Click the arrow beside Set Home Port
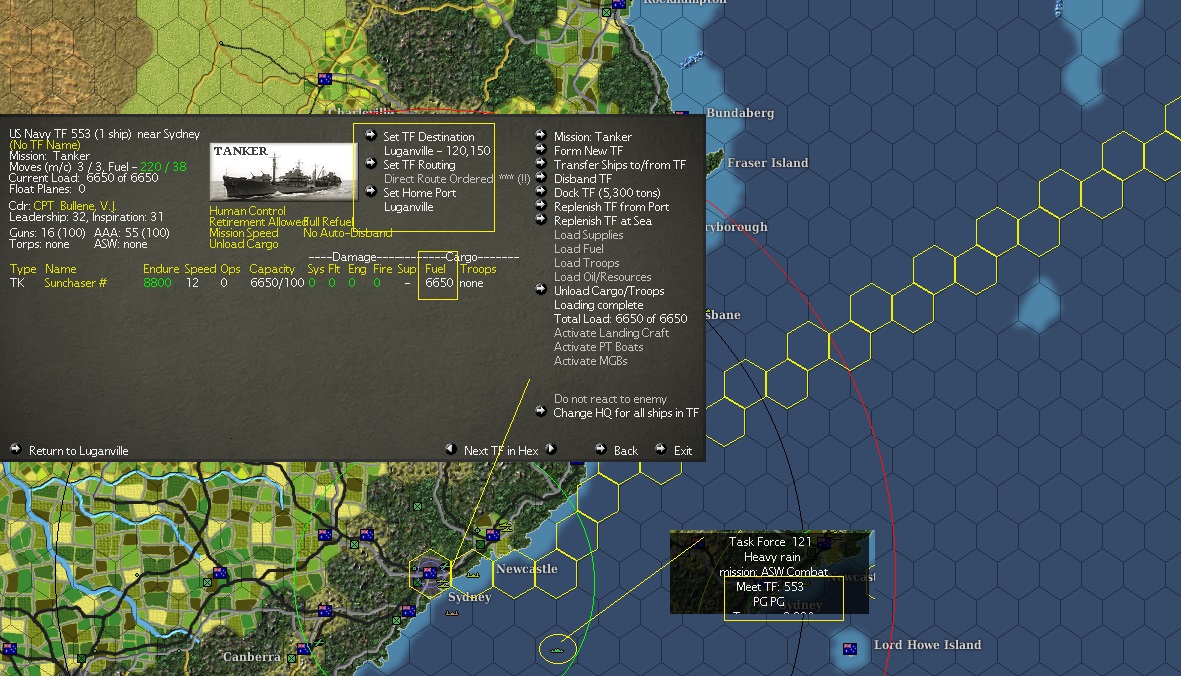Image resolution: width=1181 pixels, height=676 pixels. tap(371, 191)
